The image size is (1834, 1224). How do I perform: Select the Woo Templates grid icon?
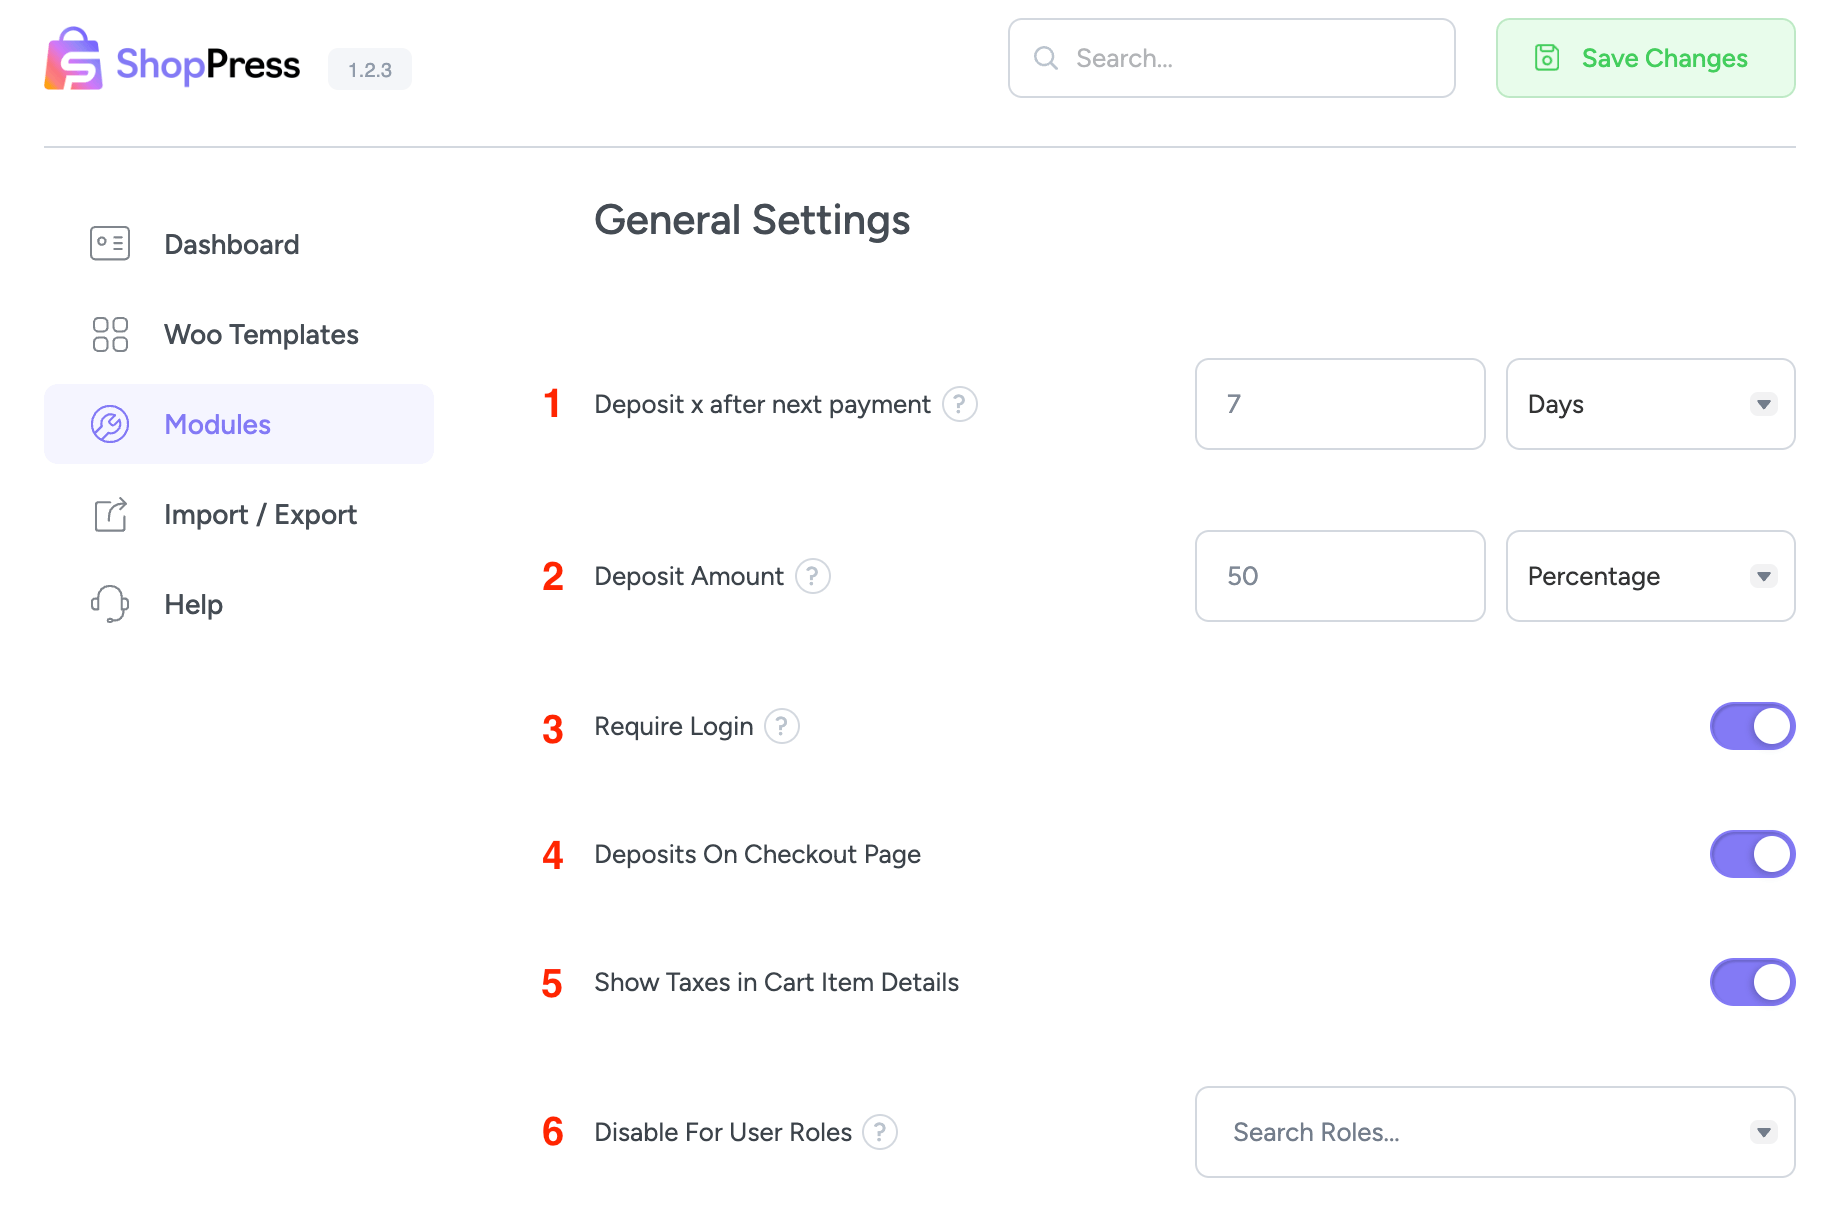tap(110, 334)
